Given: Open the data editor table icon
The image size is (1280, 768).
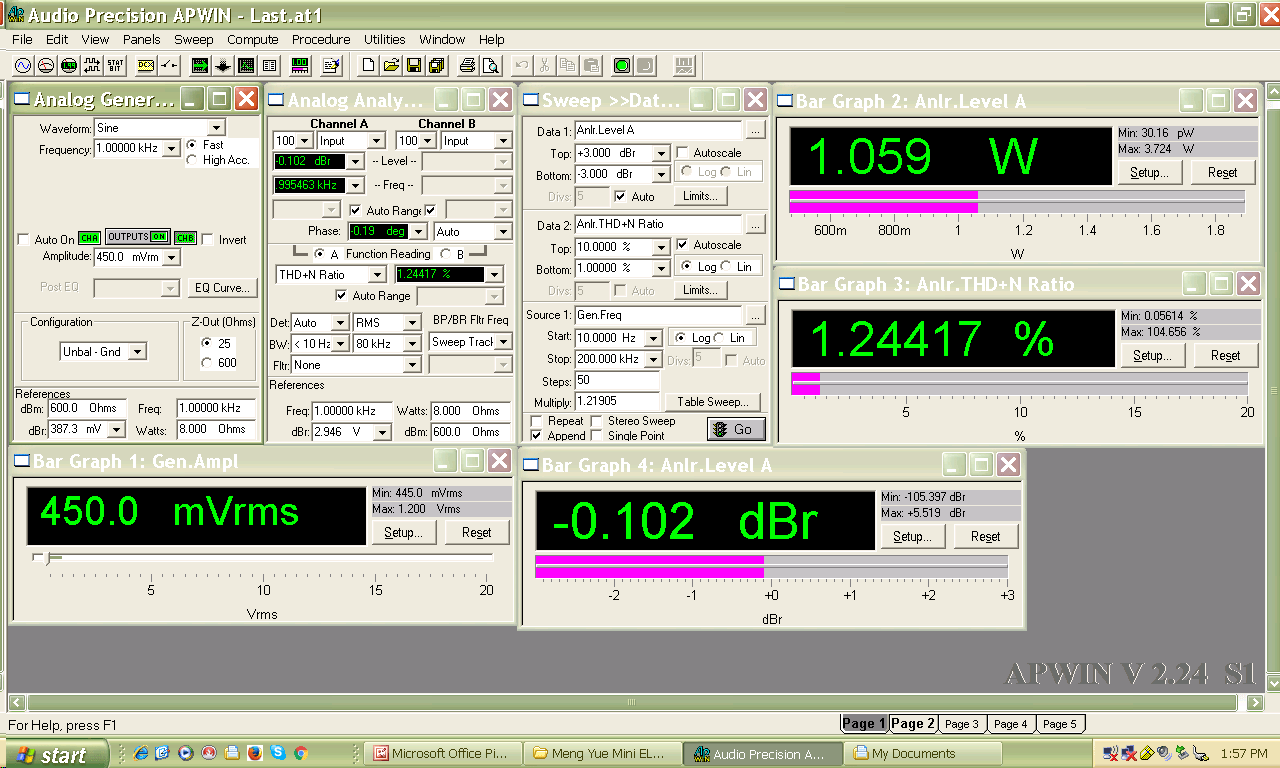Looking at the screenshot, I should pyautogui.click(x=269, y=65).
